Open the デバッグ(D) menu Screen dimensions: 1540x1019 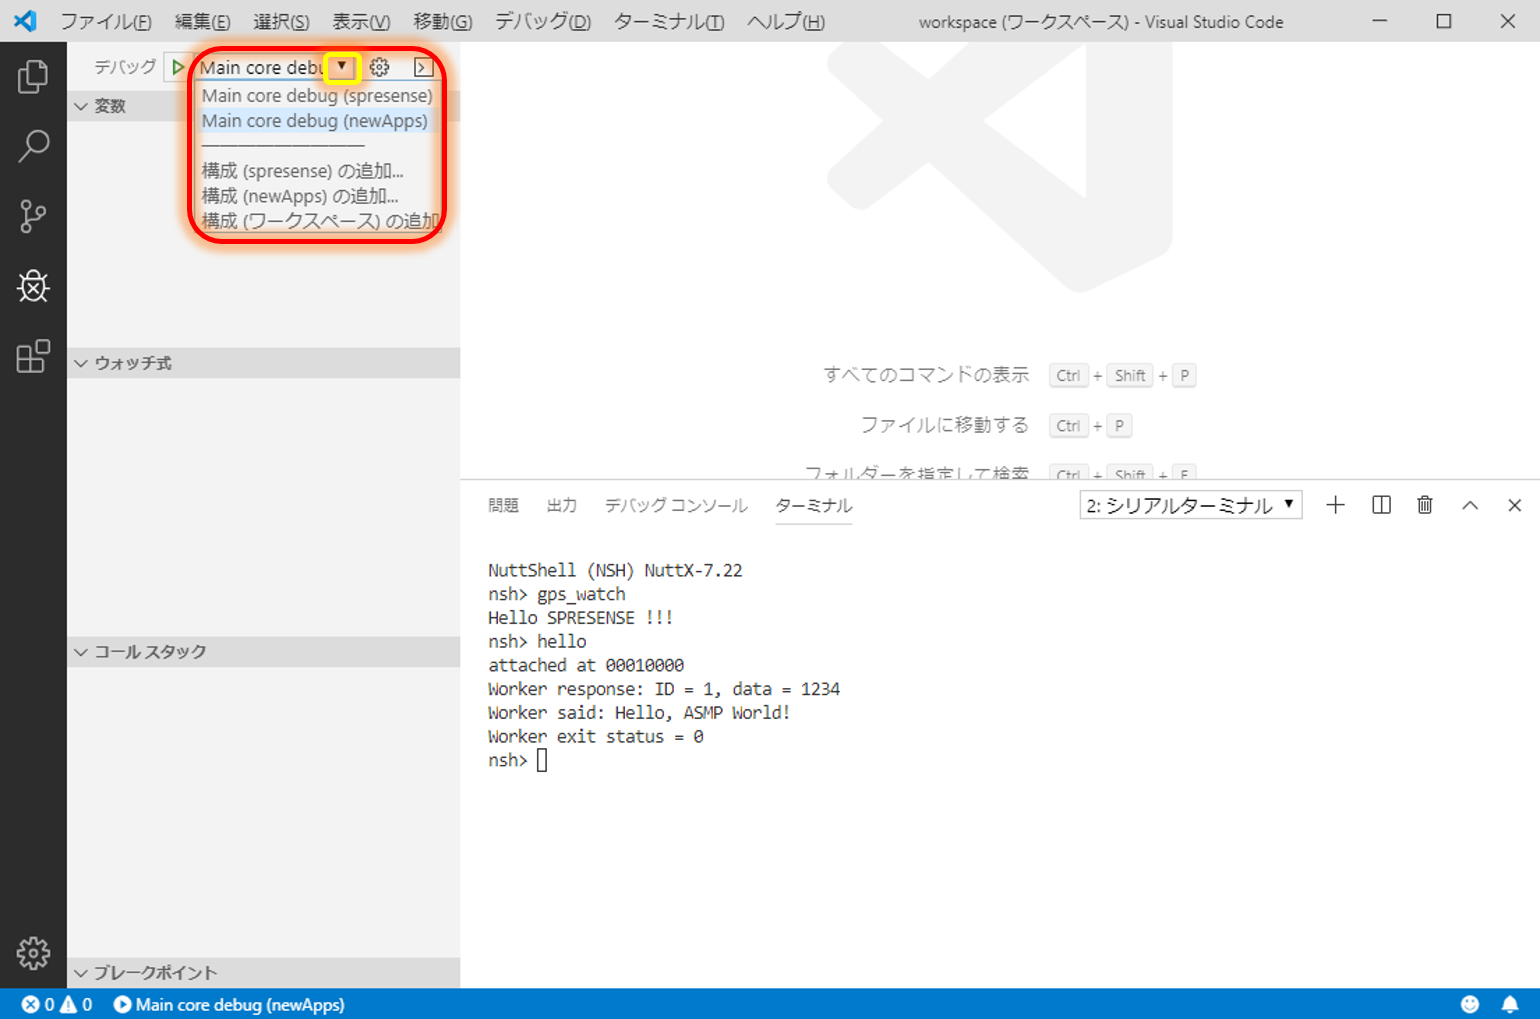[x=541, y=21]
